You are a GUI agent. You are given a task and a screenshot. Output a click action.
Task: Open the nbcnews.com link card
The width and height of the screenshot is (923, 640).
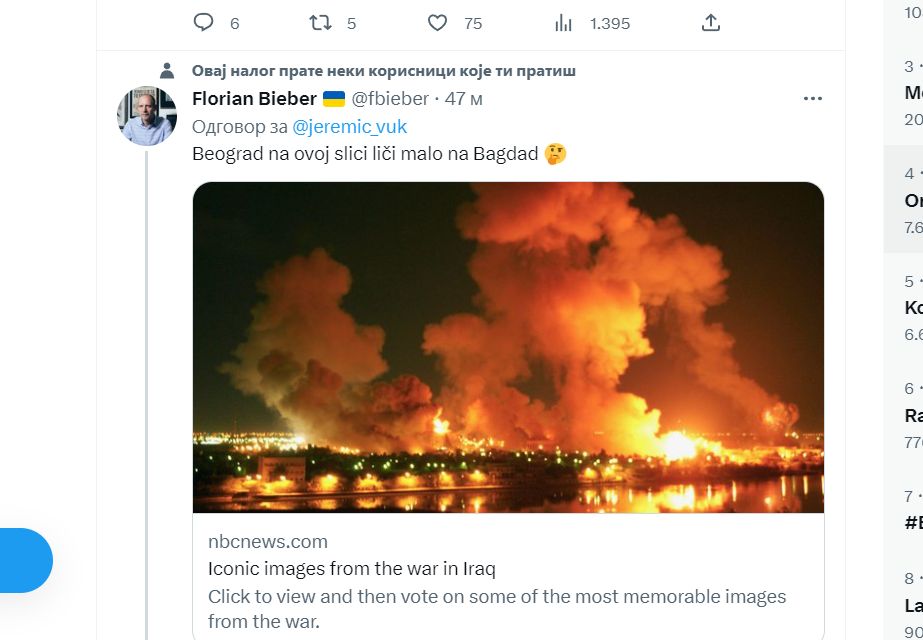(x=266, y=541)
